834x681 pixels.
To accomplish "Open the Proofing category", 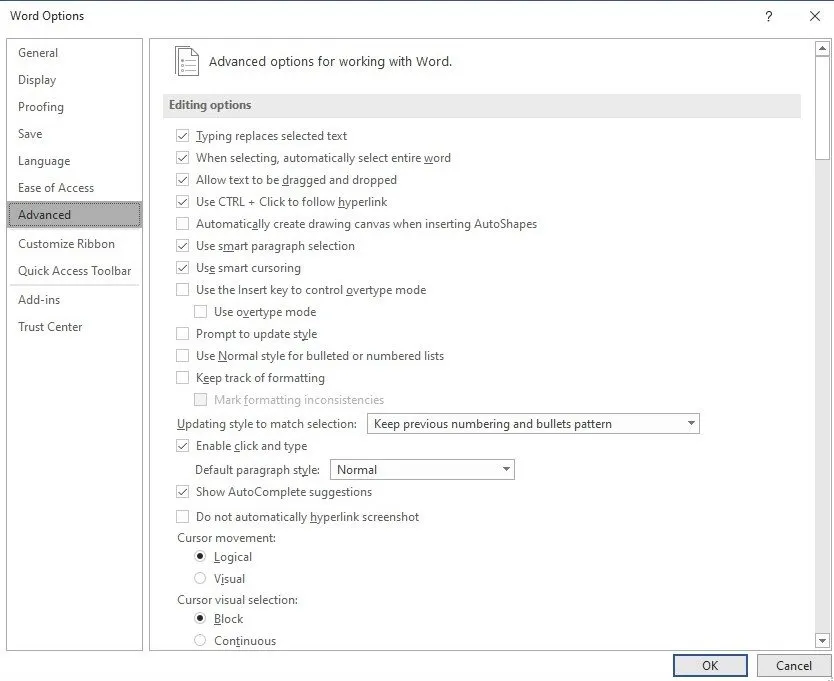I will click(x=41, y=107).
